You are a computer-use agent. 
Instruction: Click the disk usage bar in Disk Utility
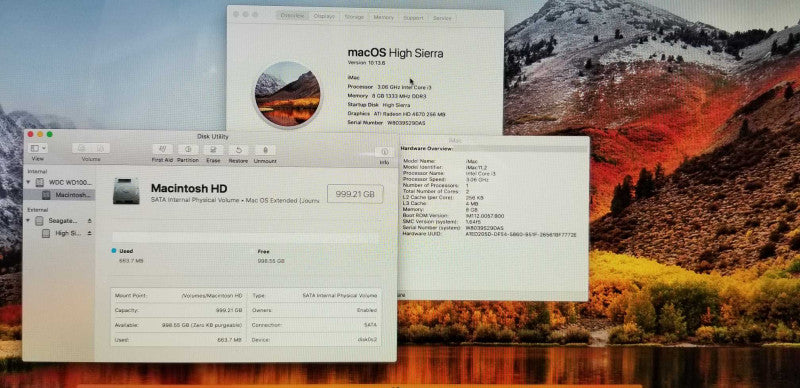(245, 237)
